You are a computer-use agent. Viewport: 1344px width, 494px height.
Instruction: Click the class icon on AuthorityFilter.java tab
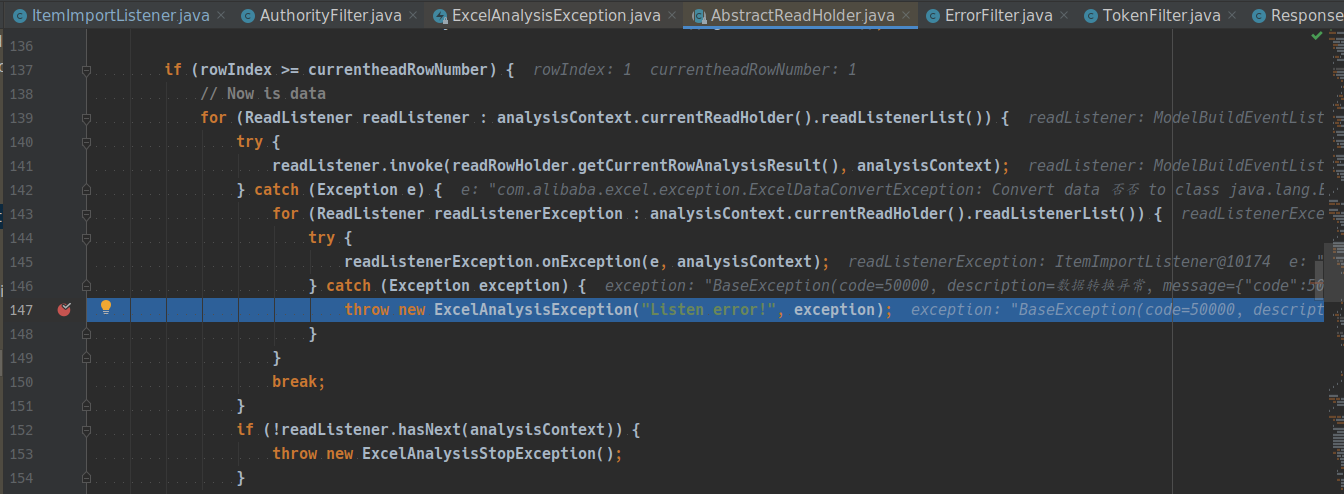pyautogui.click(x=247, y=16)
